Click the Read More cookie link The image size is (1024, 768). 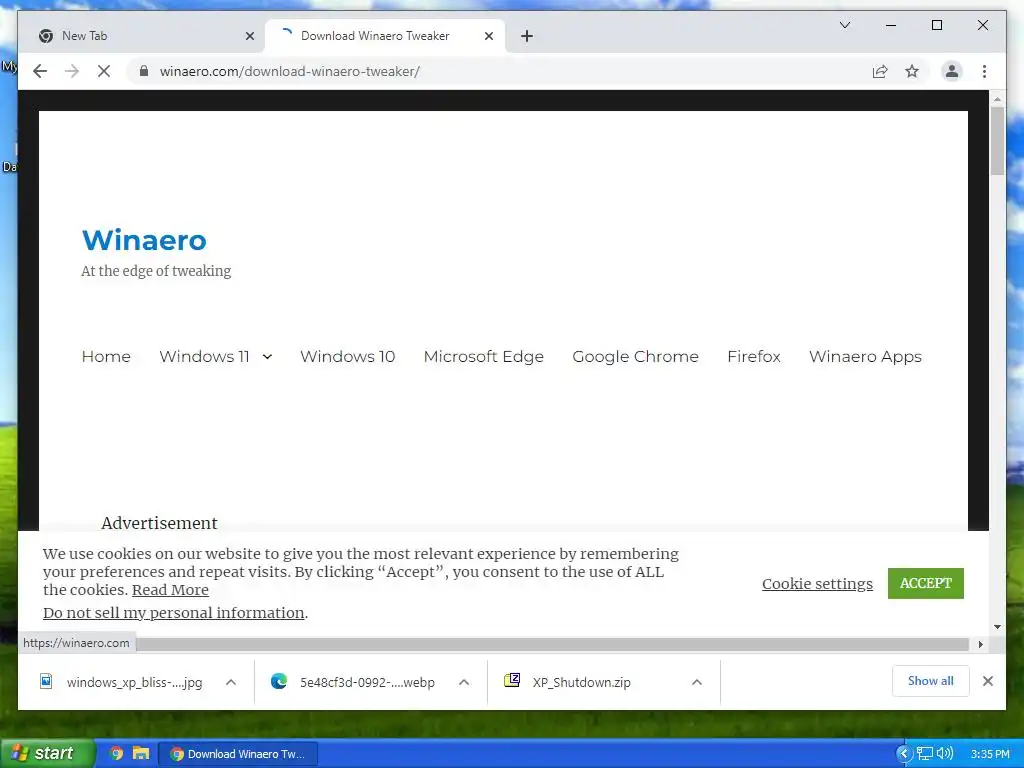[170, 590]
